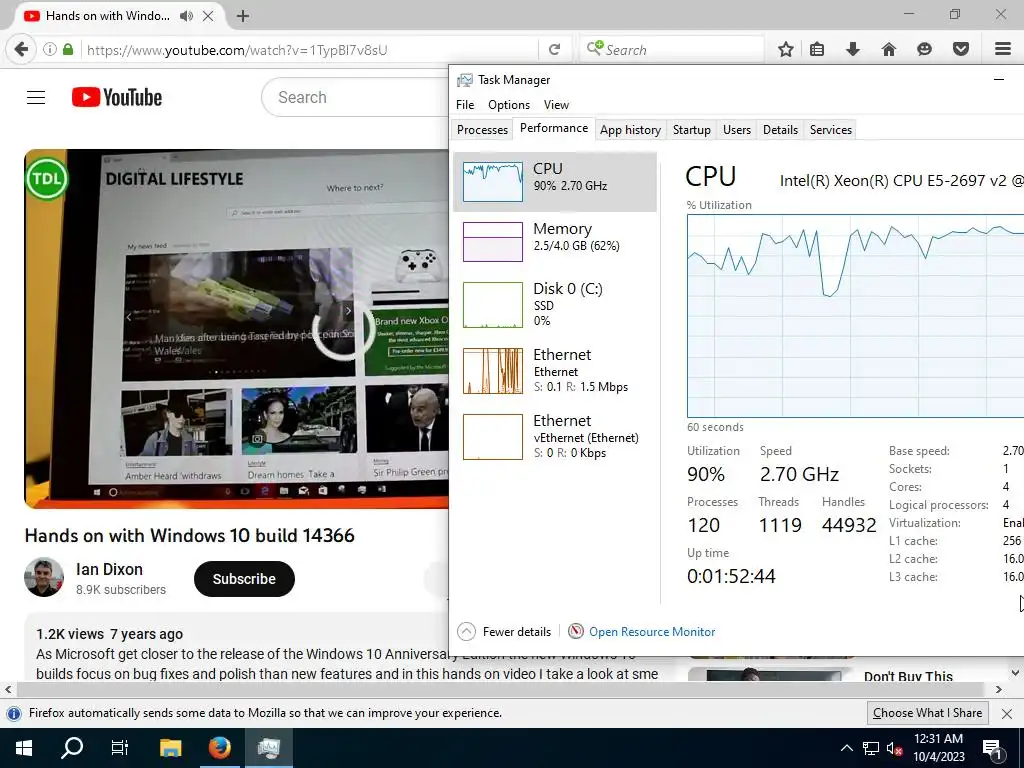Click the horizontal page scrollbar track

[500, 689]
